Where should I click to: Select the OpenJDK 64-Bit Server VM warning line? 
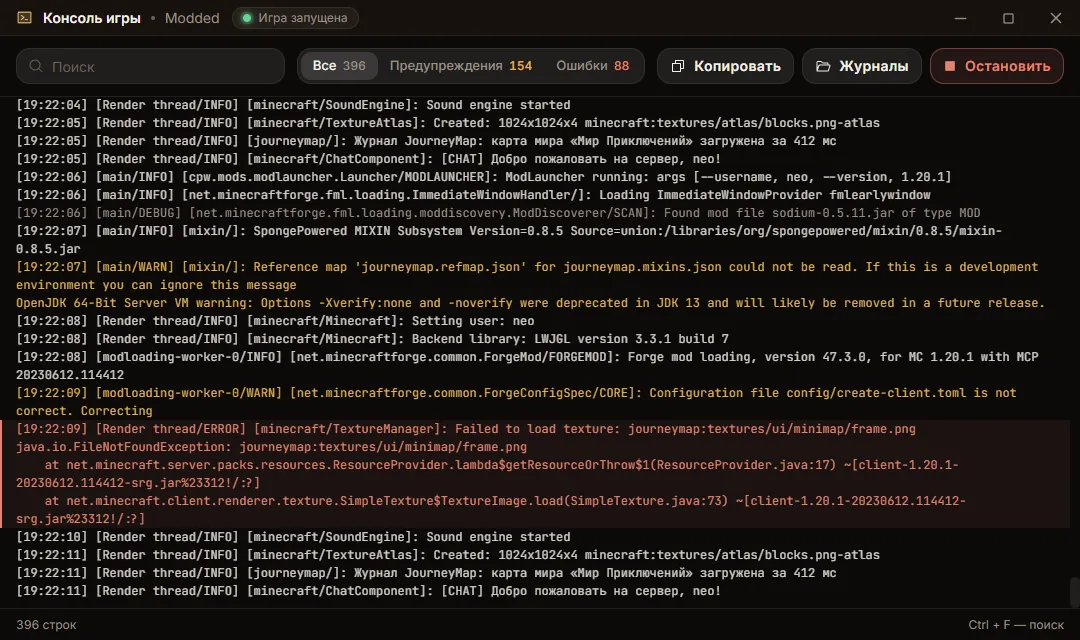pyautogui.click(x=530, y=303)
